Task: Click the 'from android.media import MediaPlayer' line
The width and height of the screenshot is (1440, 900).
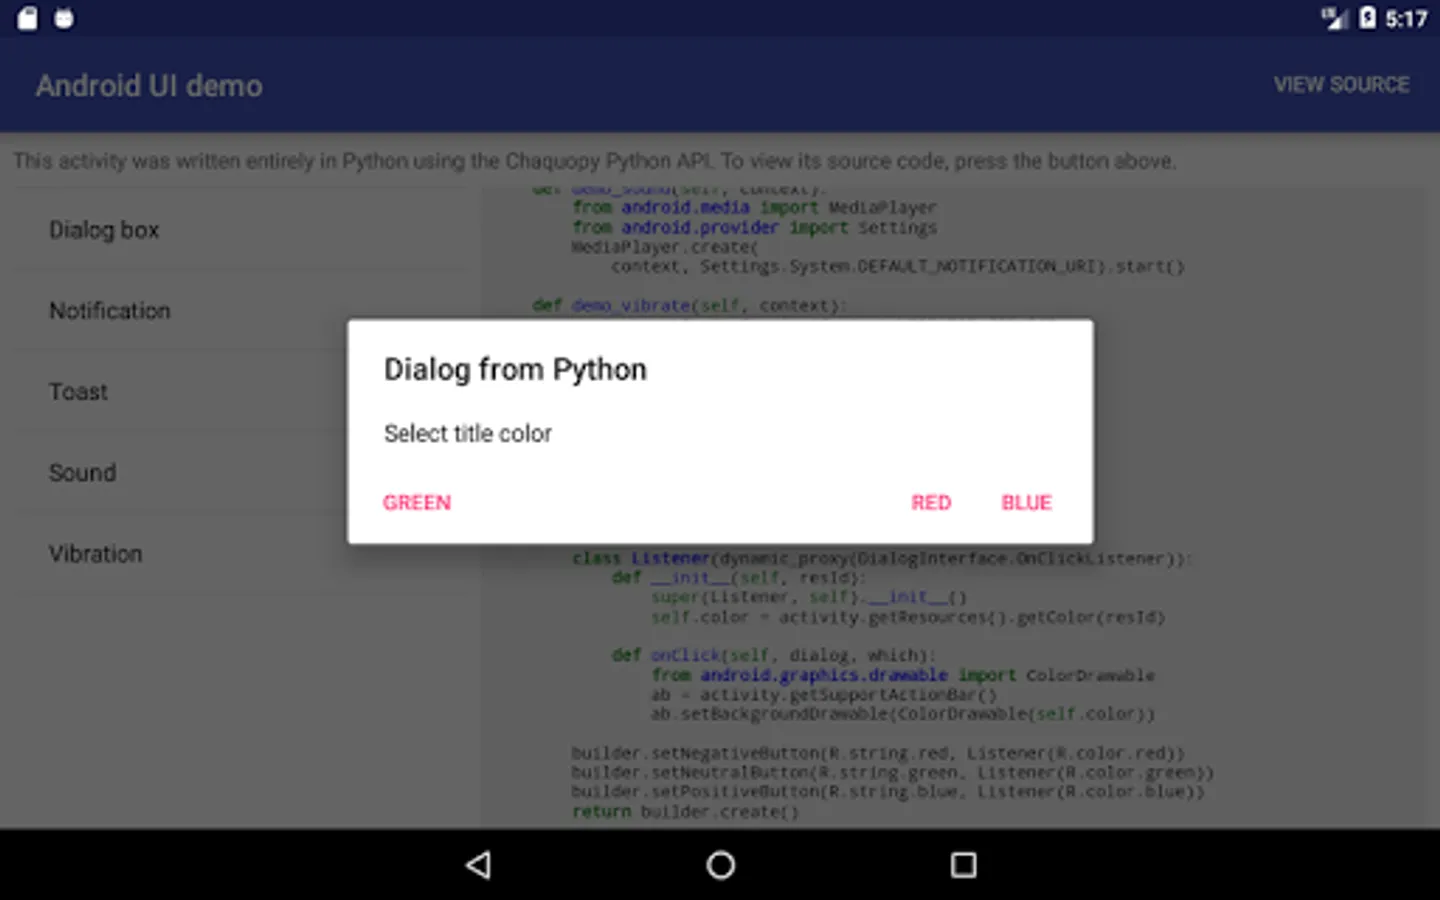Action: (x=754, y=207)
